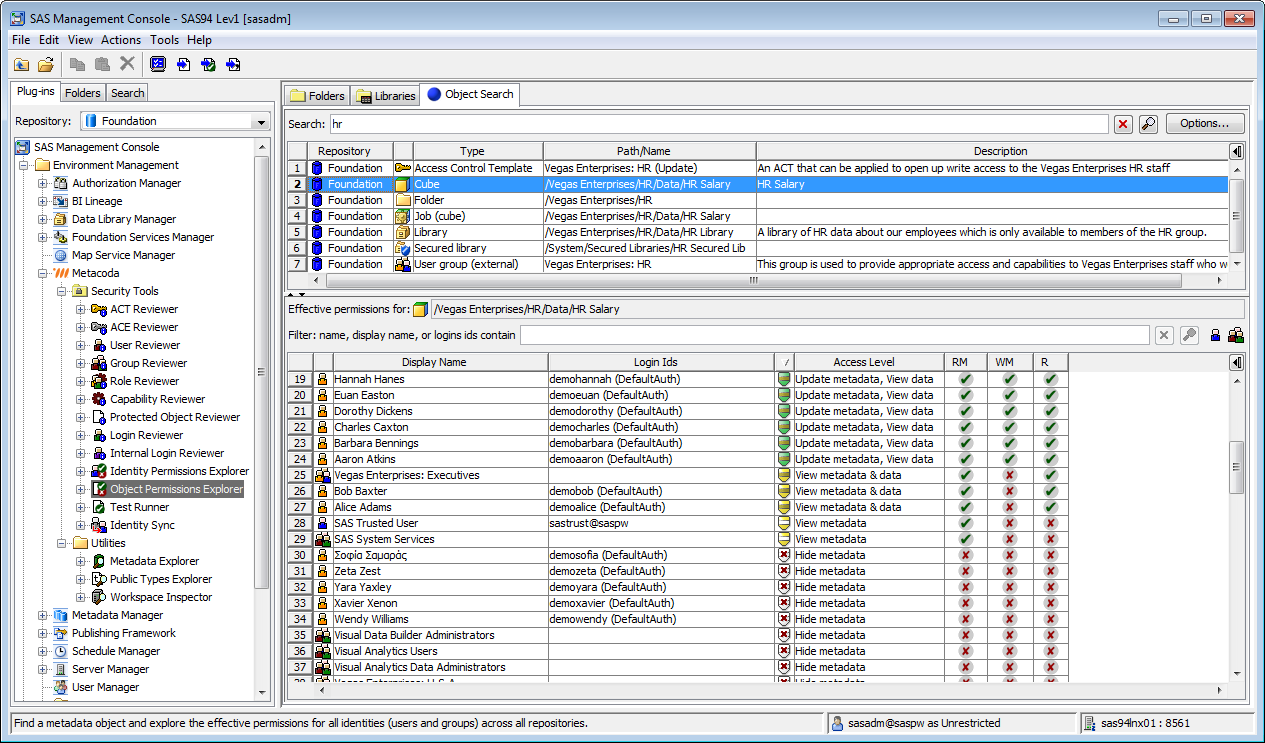The height and width of the screenshot is (743, 1265).
Task: Clear the hr search with red X
Action: [x=1124, y=124]
